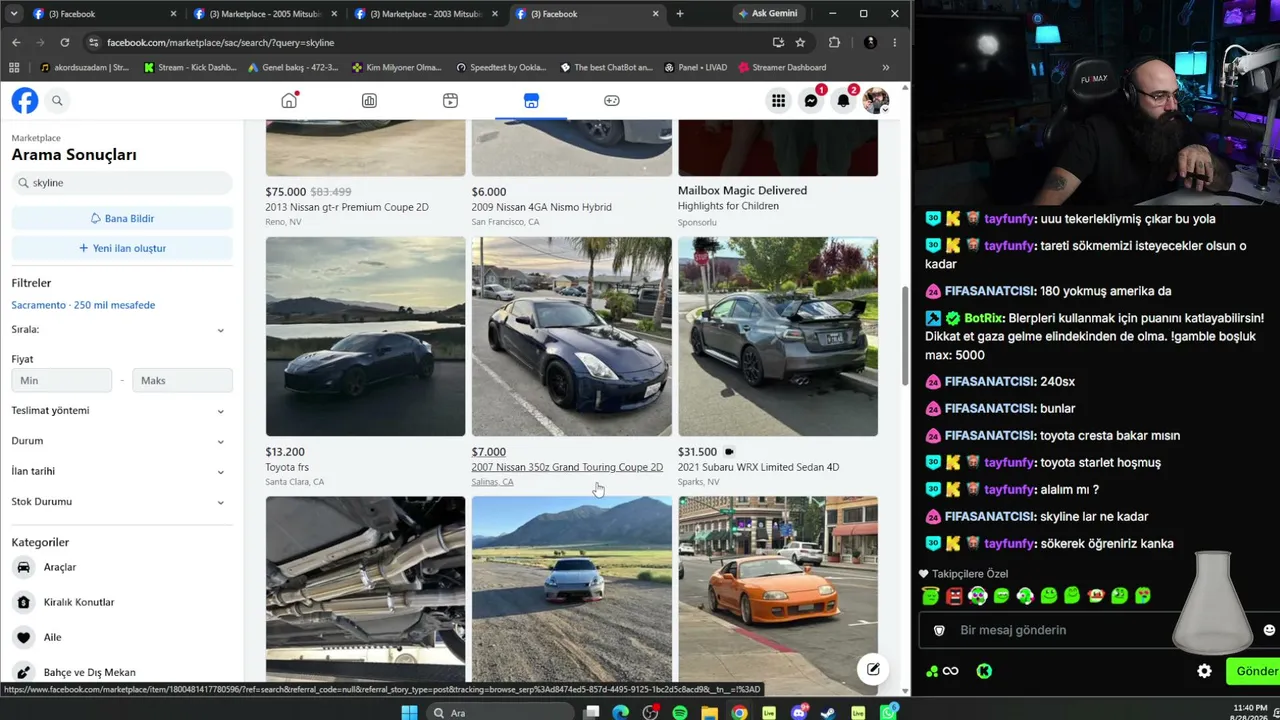Click the compose new message pencil icon

pyautogui.click(x=873, y=669)
